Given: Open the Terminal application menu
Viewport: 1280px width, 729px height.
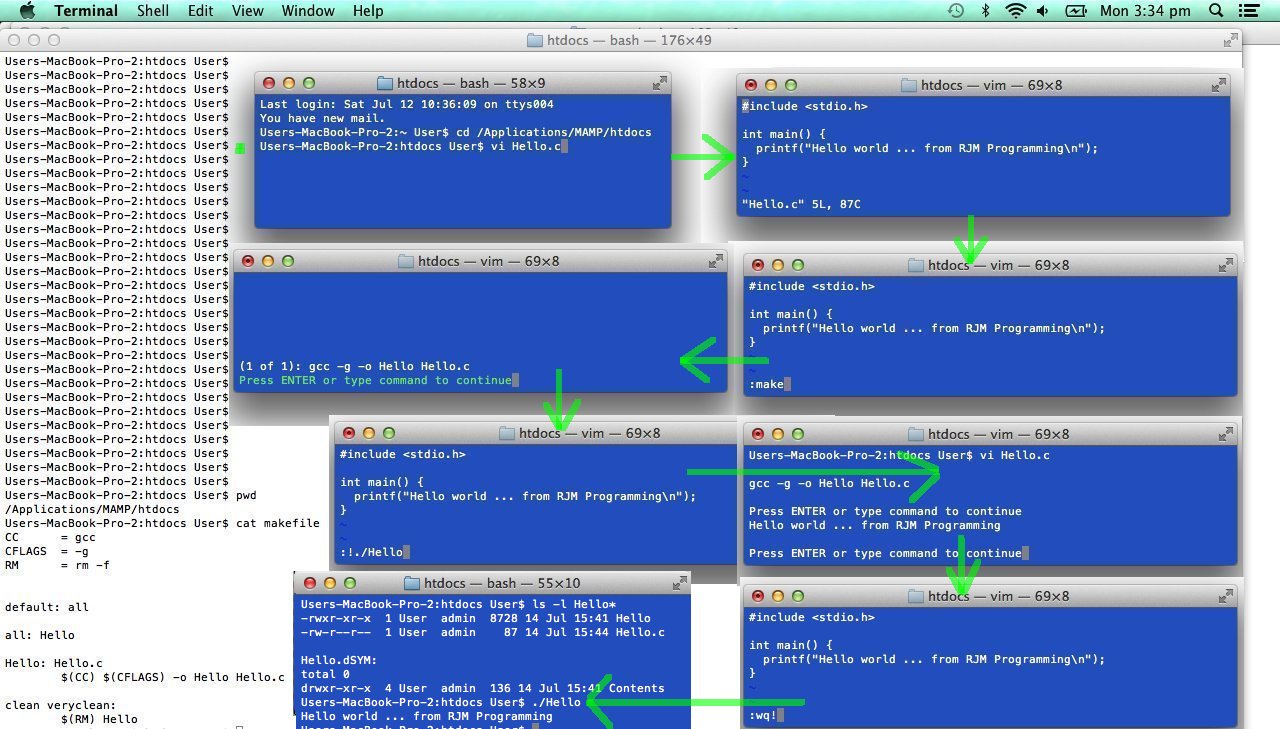Looking at the screenshot, I should tap(86, 11).
